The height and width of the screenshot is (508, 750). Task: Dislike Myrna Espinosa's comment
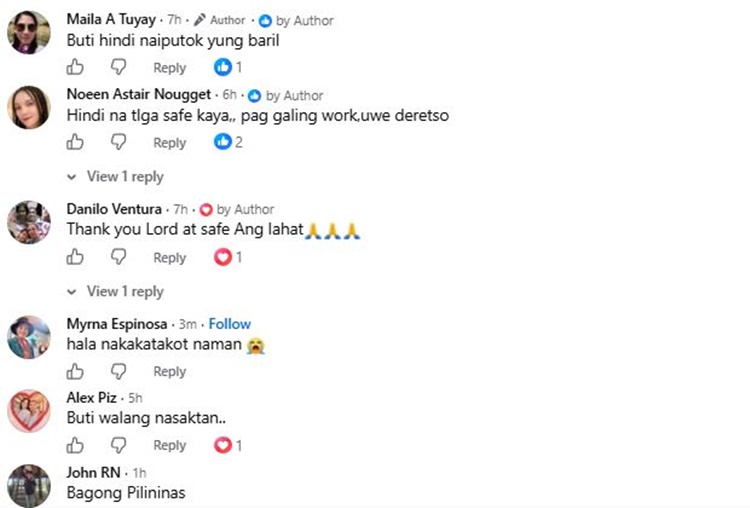118,371
